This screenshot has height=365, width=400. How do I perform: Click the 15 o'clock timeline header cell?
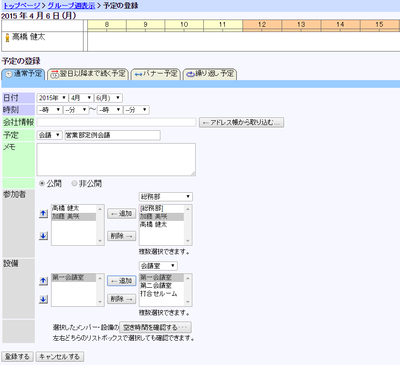click(x=380, y=25)
